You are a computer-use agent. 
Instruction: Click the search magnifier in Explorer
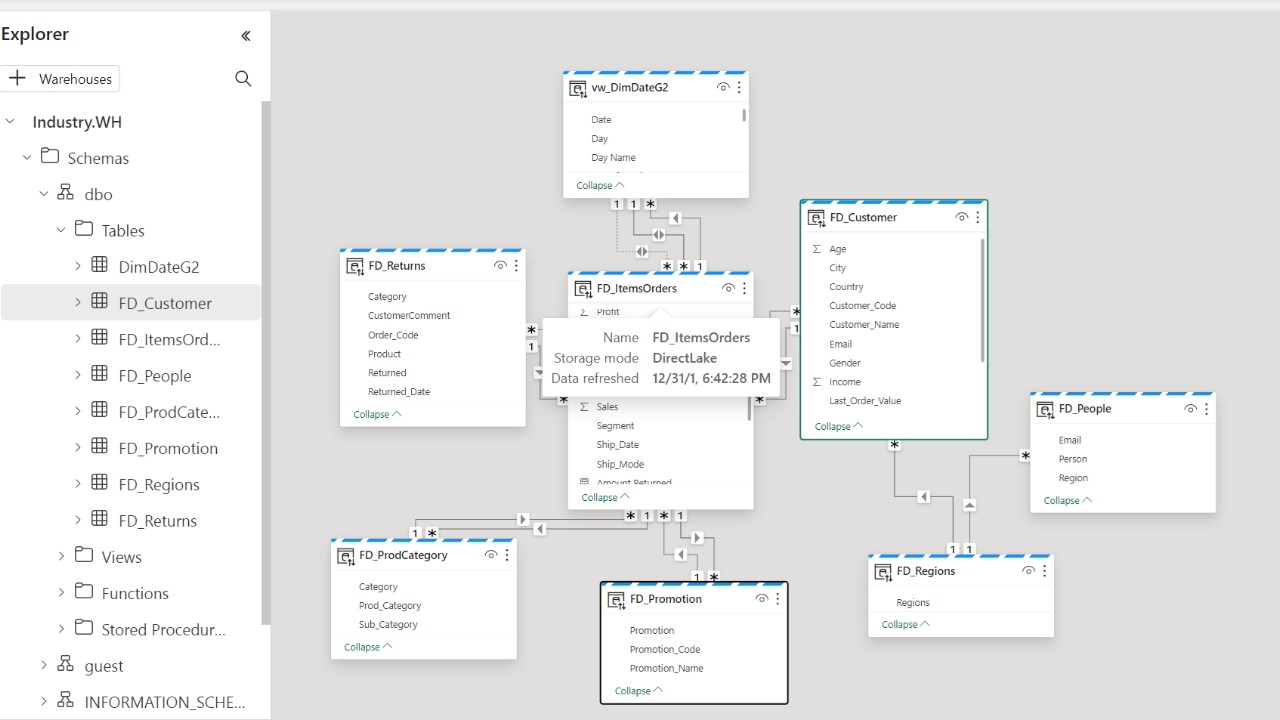tap(243, 78)
